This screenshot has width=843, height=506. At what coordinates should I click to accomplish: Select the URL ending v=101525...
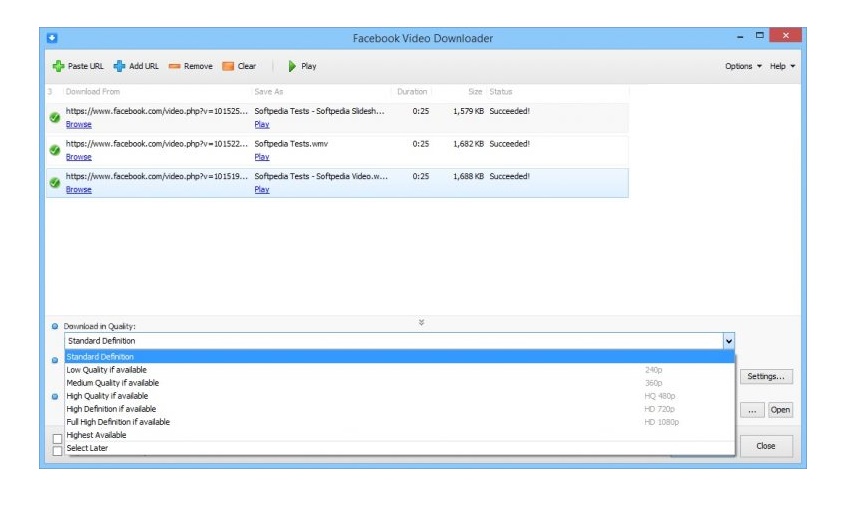pyautogui.click(x=156, y=111)
